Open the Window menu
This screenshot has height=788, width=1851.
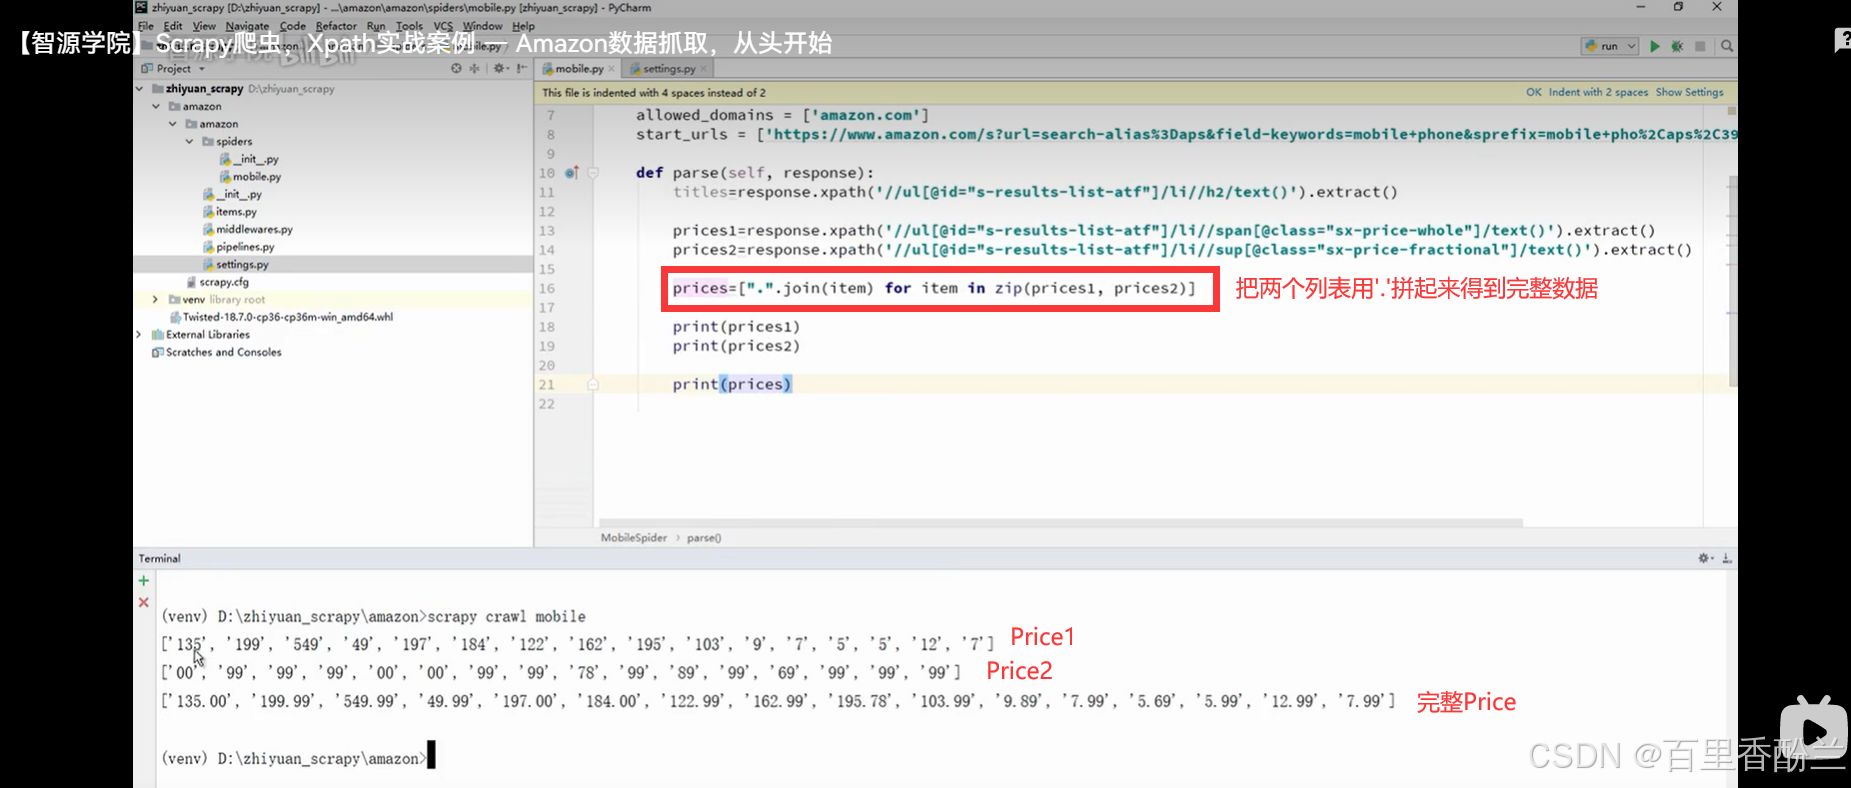[x=483, y=26]
